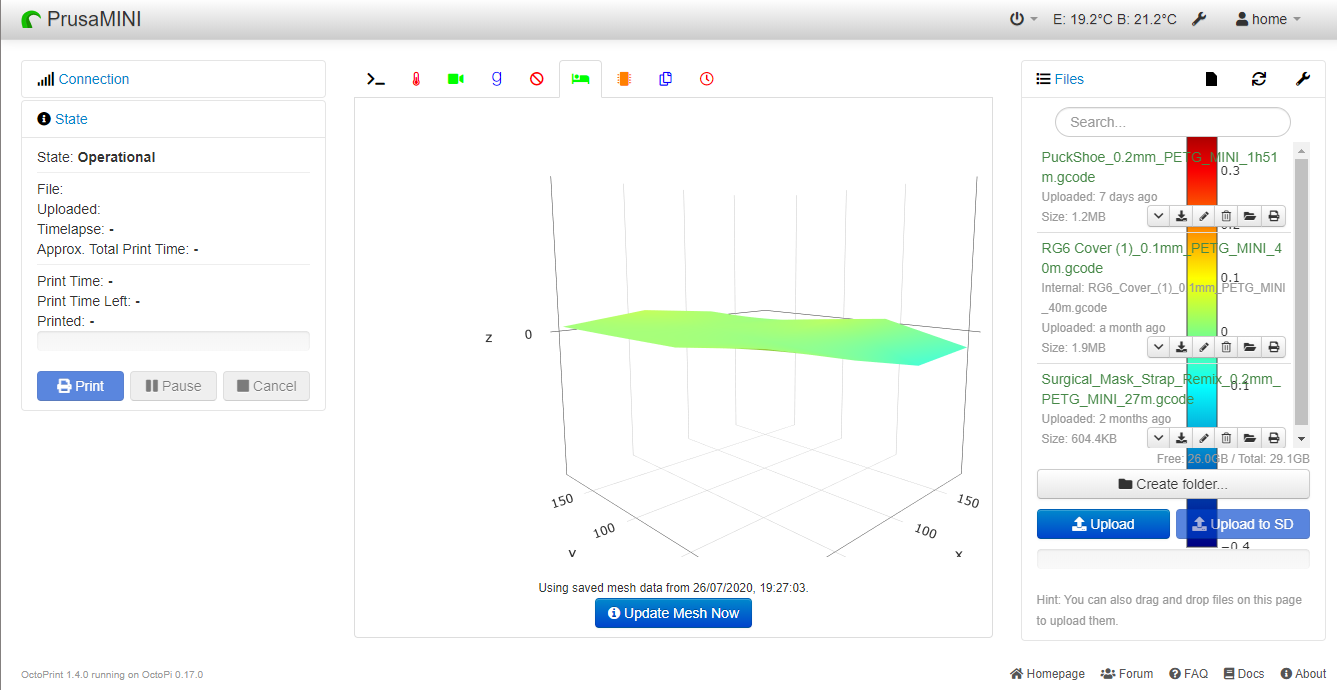Click the upload progress bar

click(1173, 559)
